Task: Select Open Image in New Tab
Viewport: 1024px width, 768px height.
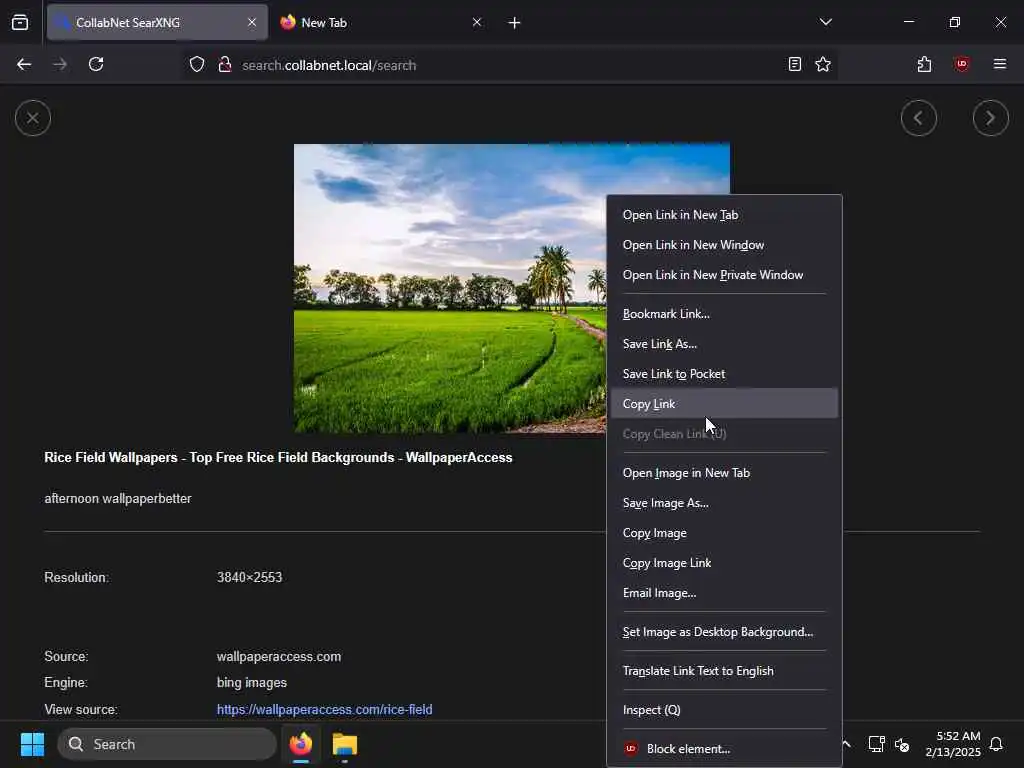Action: click(724, 473)
